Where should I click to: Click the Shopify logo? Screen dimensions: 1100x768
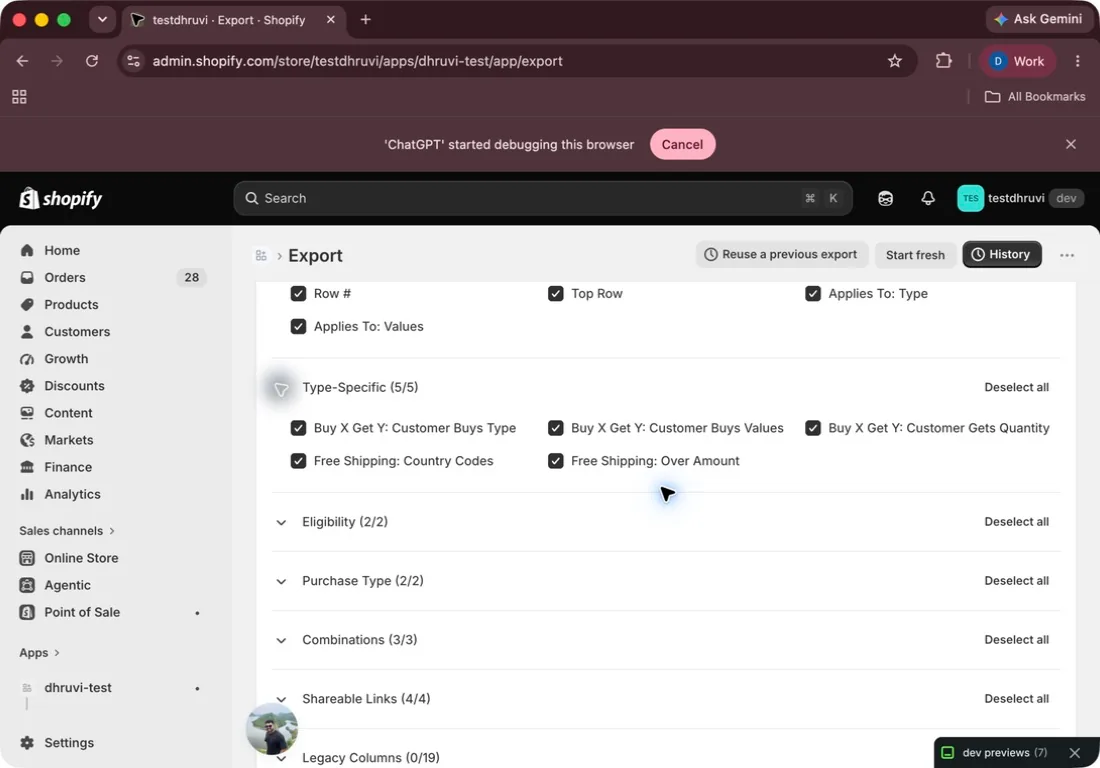tap(61, 198)
